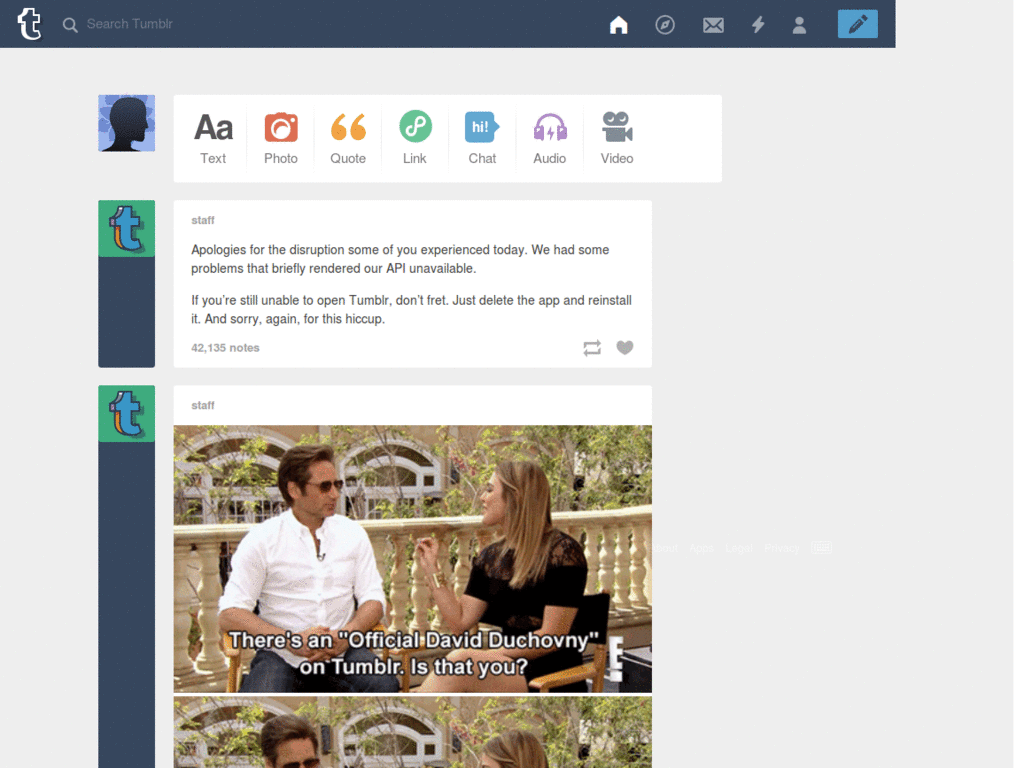Open the David Duchovny GIF image
1024x768 pixels.
(x=413, y=559)
